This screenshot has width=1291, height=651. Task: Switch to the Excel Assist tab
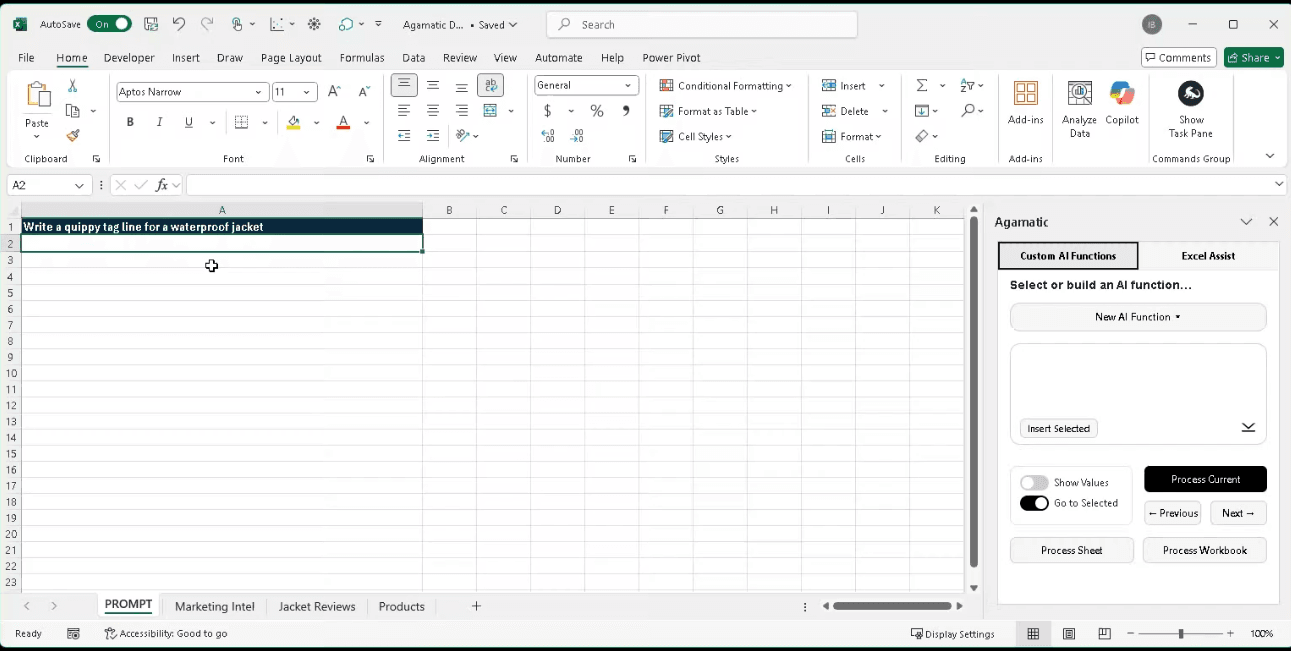[x=1208, y=256]
